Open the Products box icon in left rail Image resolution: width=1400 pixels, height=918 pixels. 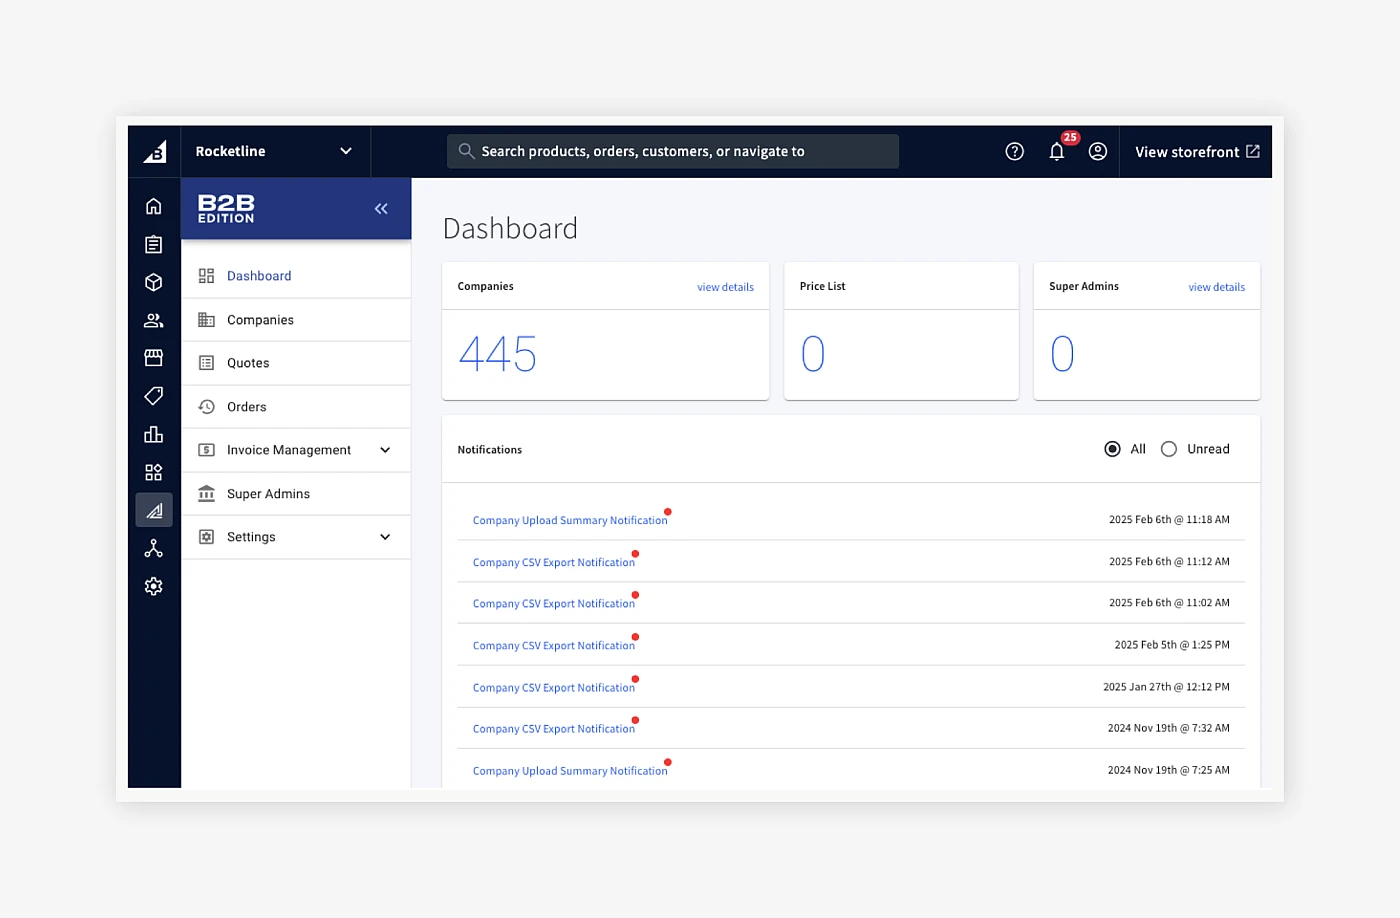coord(153,282)
